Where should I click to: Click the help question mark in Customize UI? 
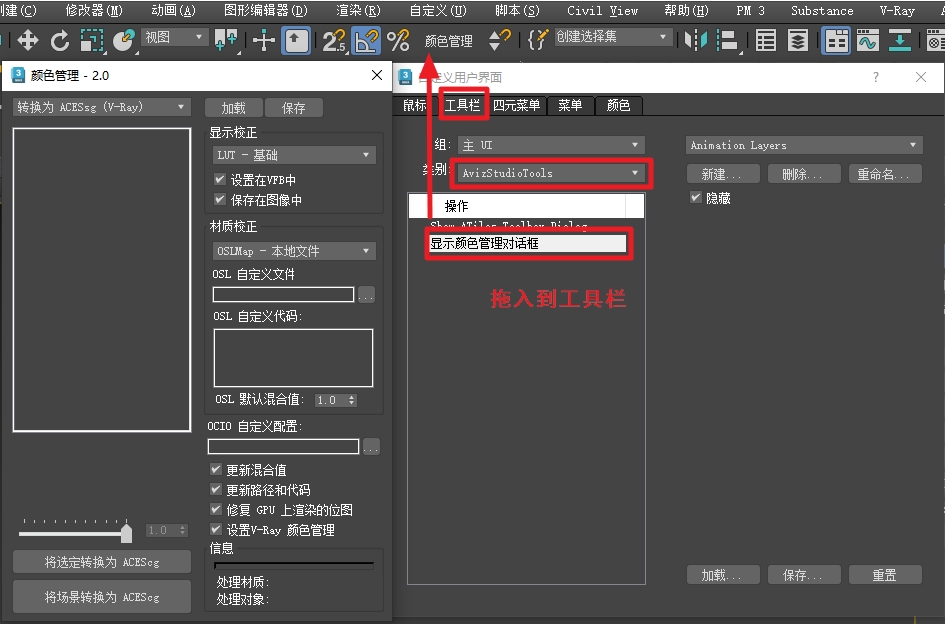click(x=876, y=77)
